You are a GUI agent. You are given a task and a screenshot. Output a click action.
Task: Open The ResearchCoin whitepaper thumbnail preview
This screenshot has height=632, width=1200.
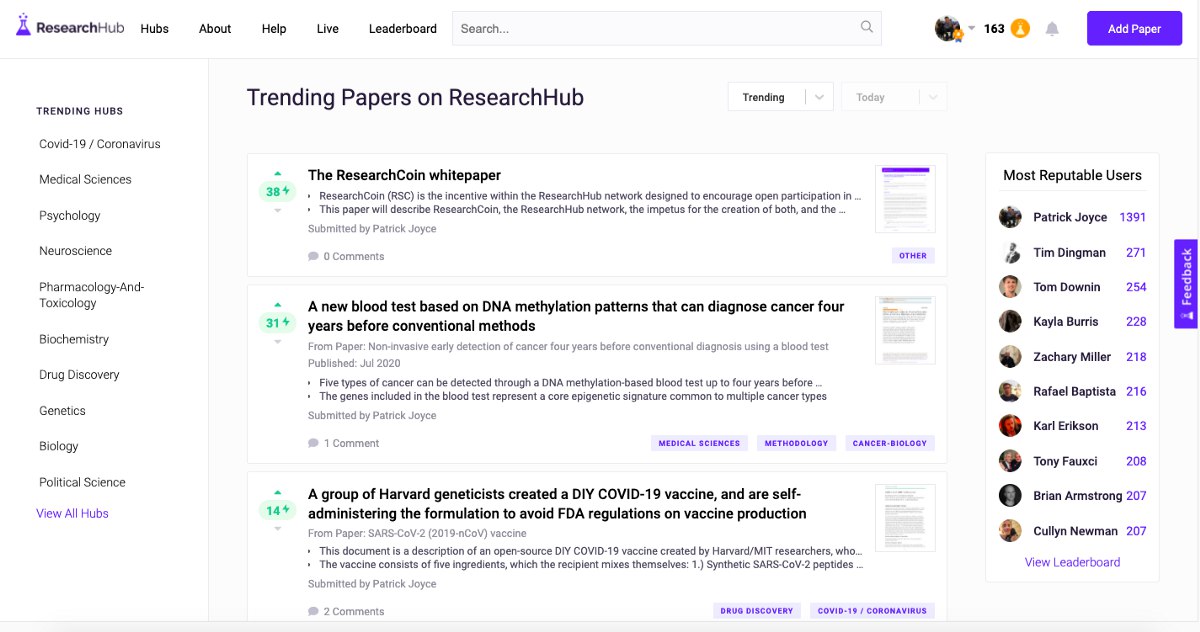click(905, 199)
